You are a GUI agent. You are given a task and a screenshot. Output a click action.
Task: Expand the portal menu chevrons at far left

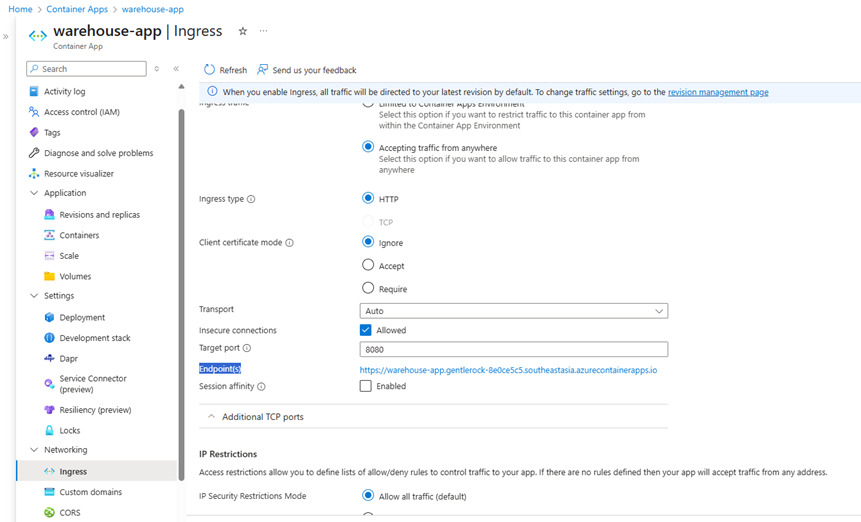tap(5, 36)
